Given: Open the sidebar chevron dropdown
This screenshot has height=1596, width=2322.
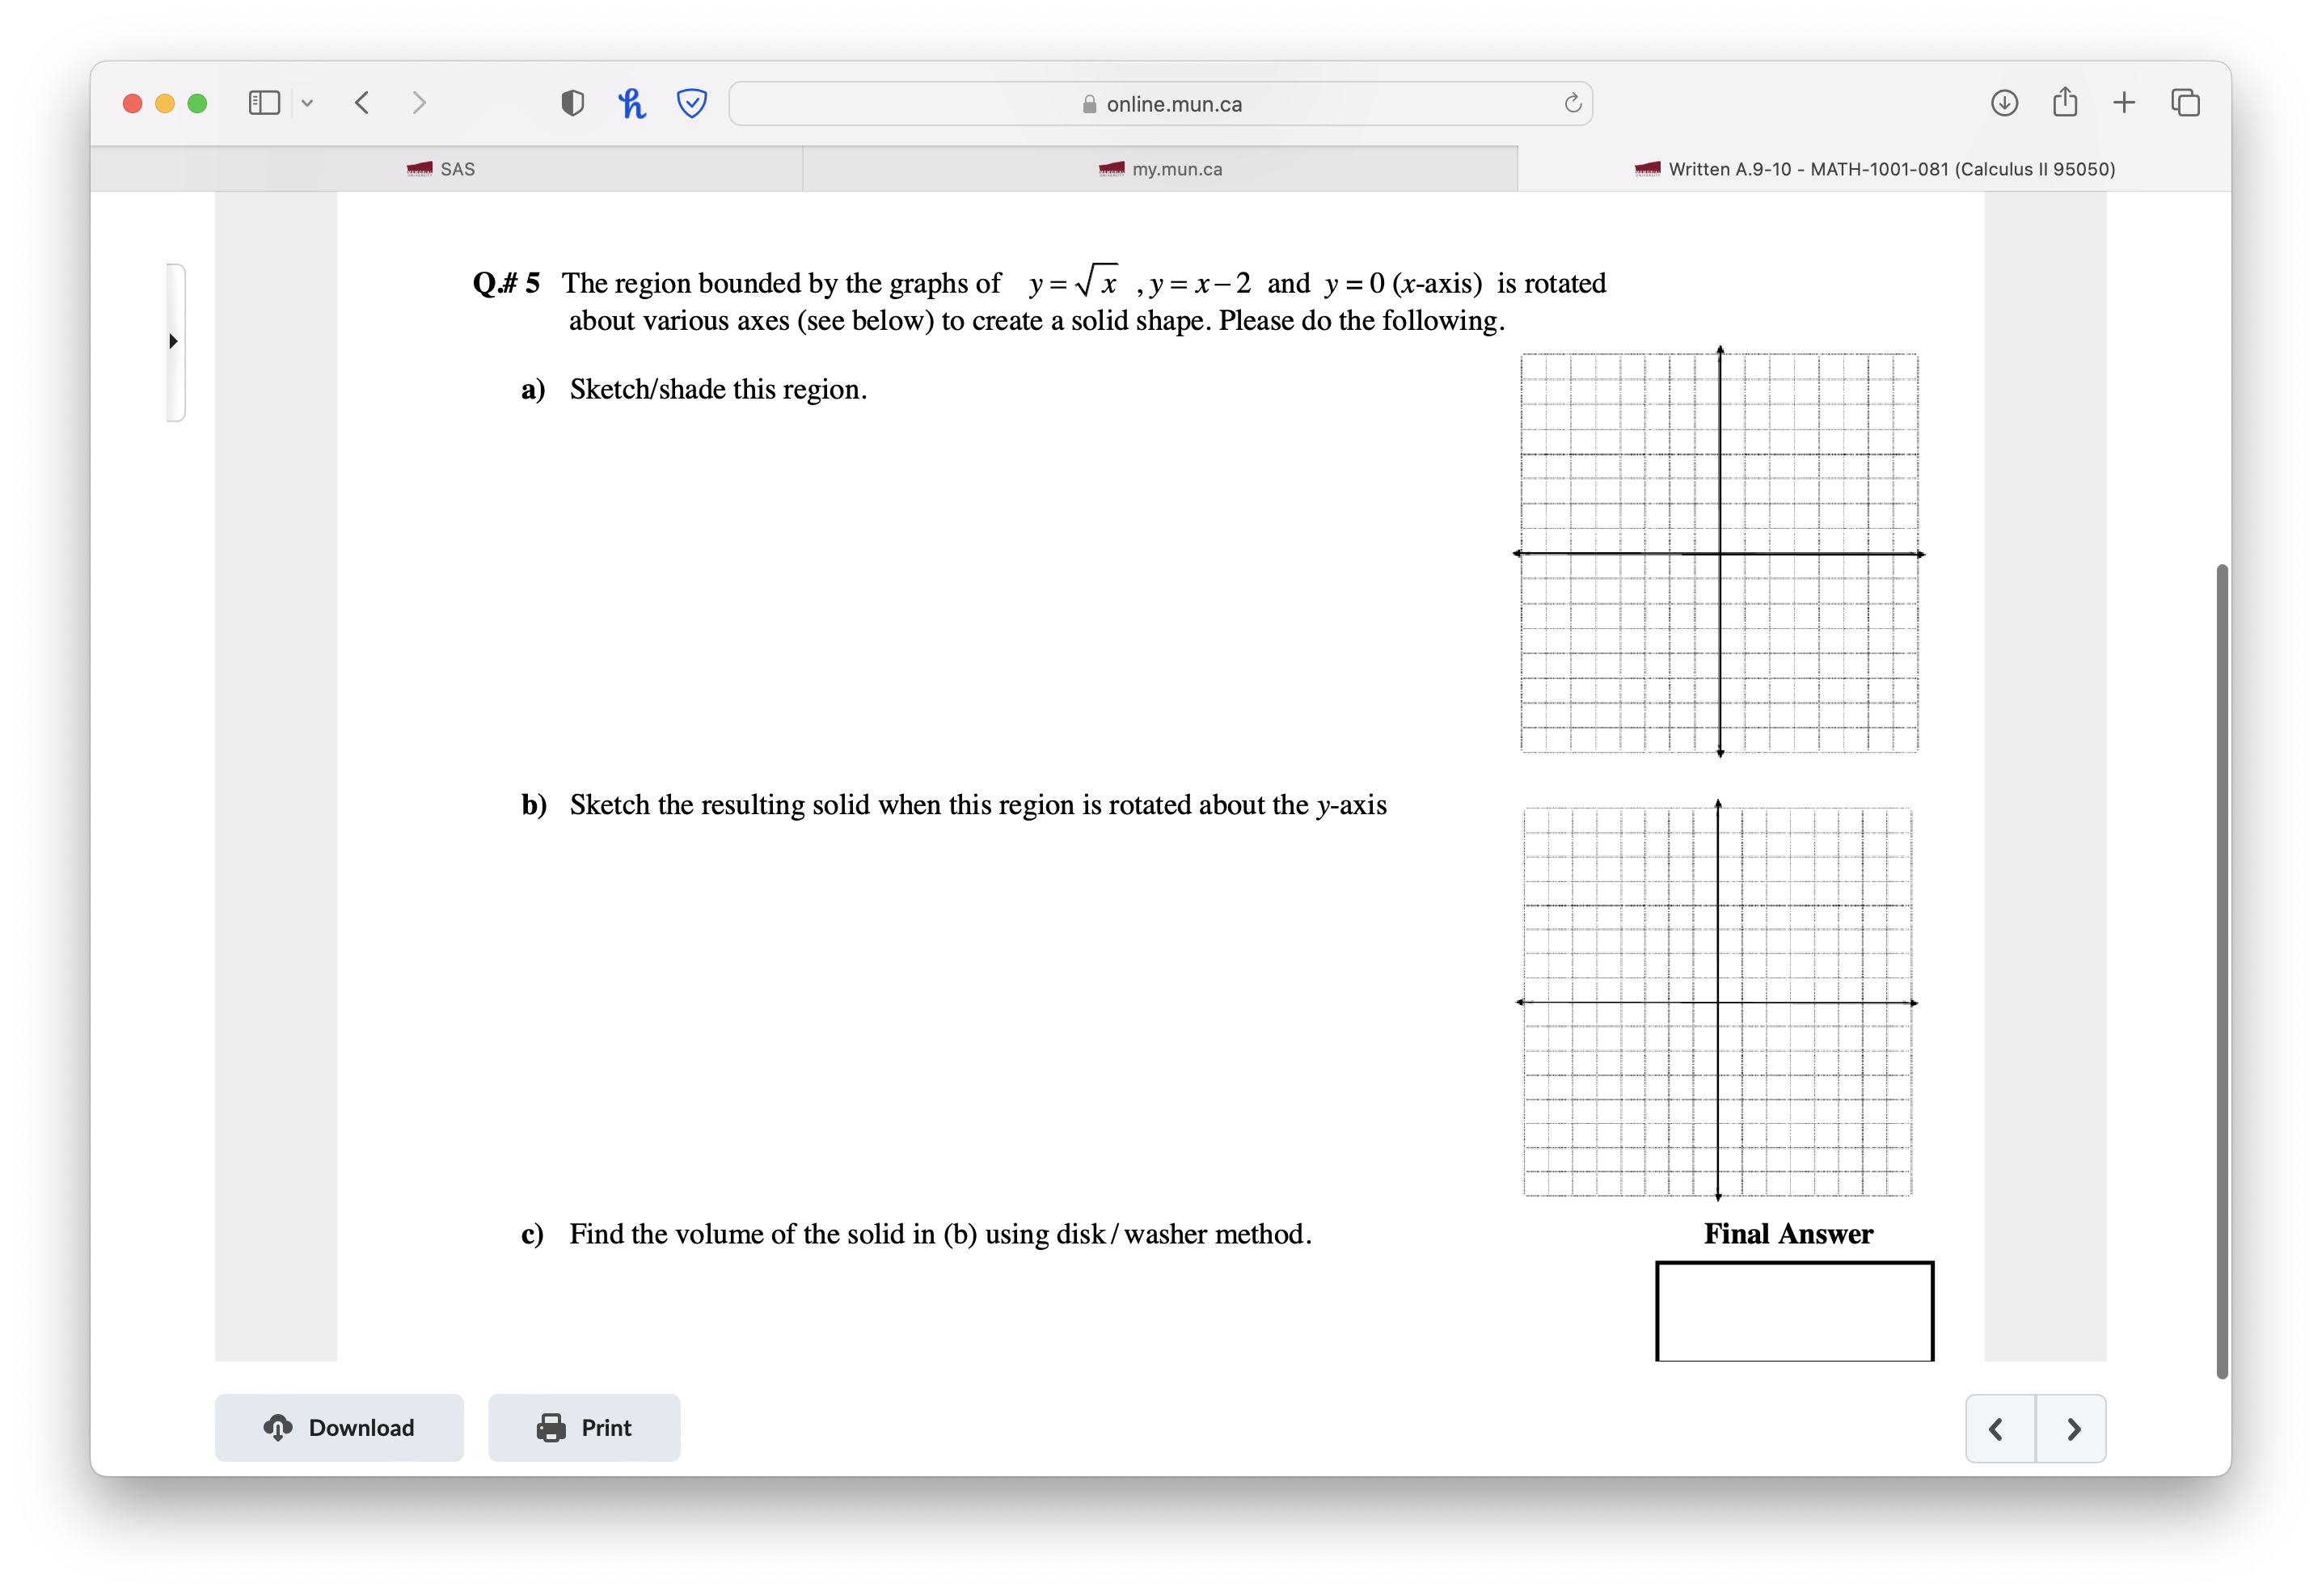Looking at the screenshot, I should click(307, 102).
